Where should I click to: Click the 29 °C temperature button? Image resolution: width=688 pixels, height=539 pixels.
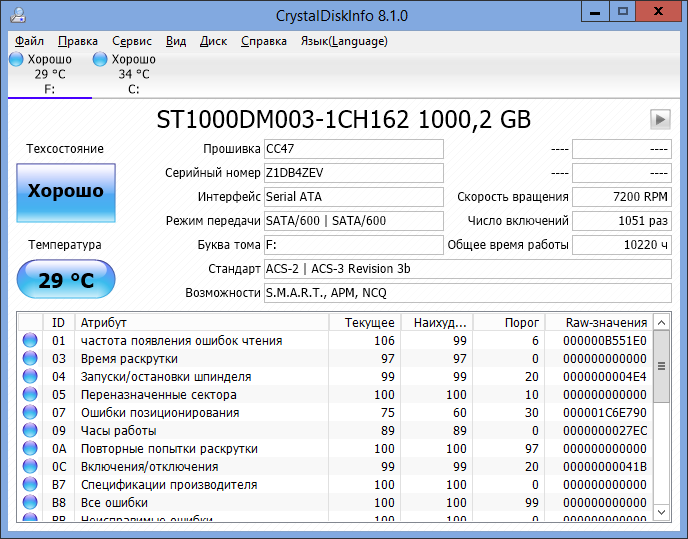66,280
